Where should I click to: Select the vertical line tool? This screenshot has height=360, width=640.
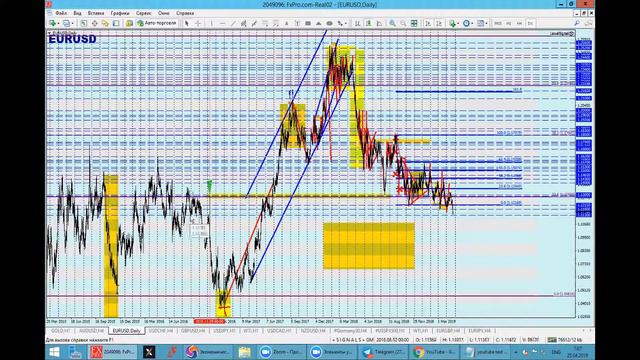(x=211, y=23)
